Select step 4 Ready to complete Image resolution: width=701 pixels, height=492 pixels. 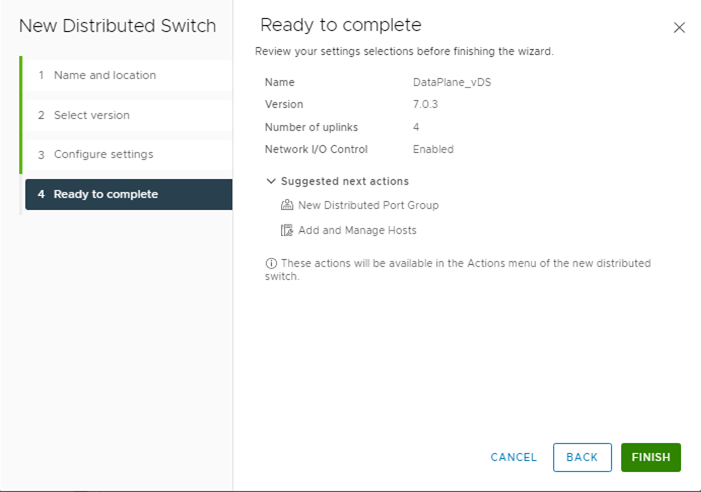pyautogui.click(x=105, y=194)
